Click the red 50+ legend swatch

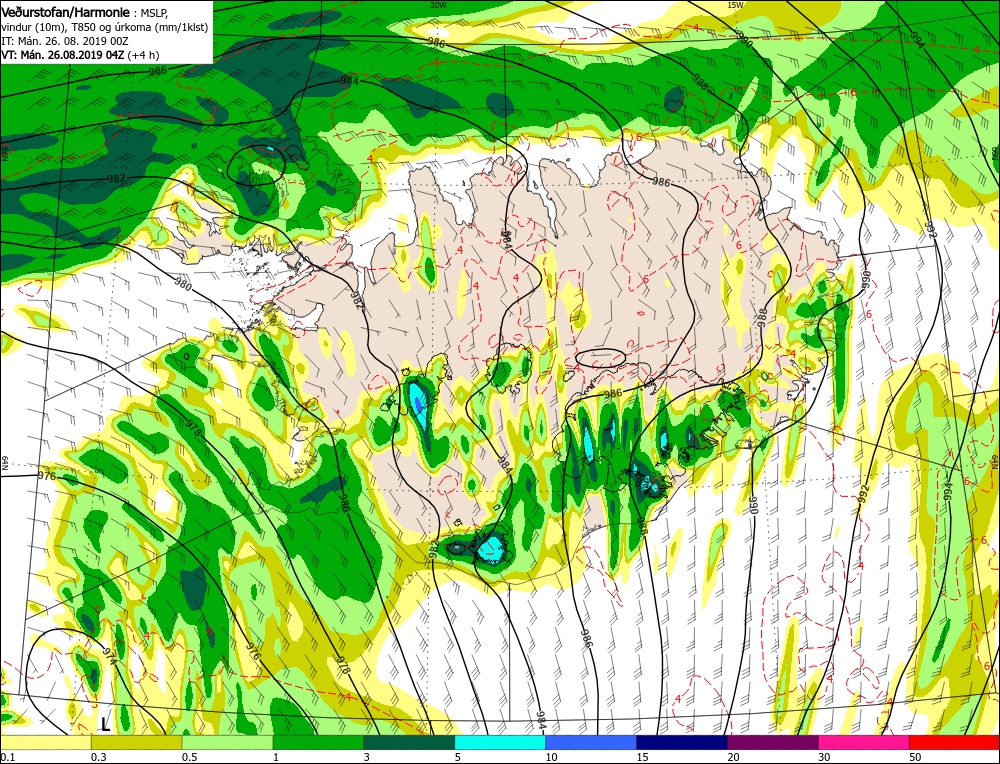coord(955,742)
